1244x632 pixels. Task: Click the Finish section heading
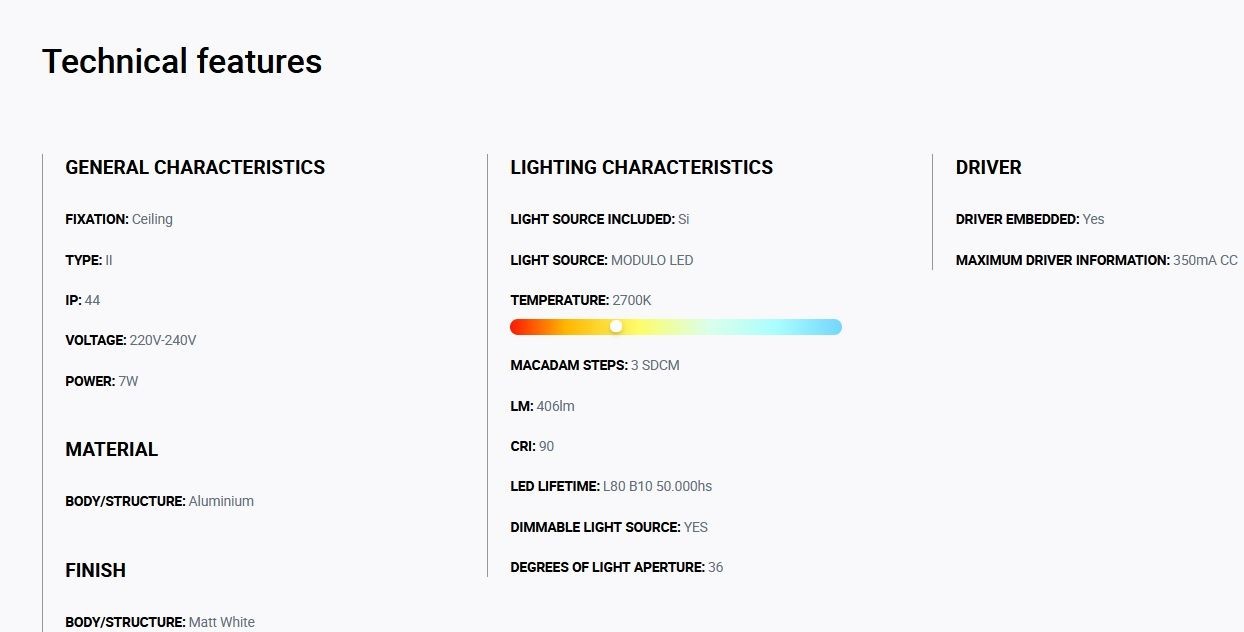pos(95,571)
